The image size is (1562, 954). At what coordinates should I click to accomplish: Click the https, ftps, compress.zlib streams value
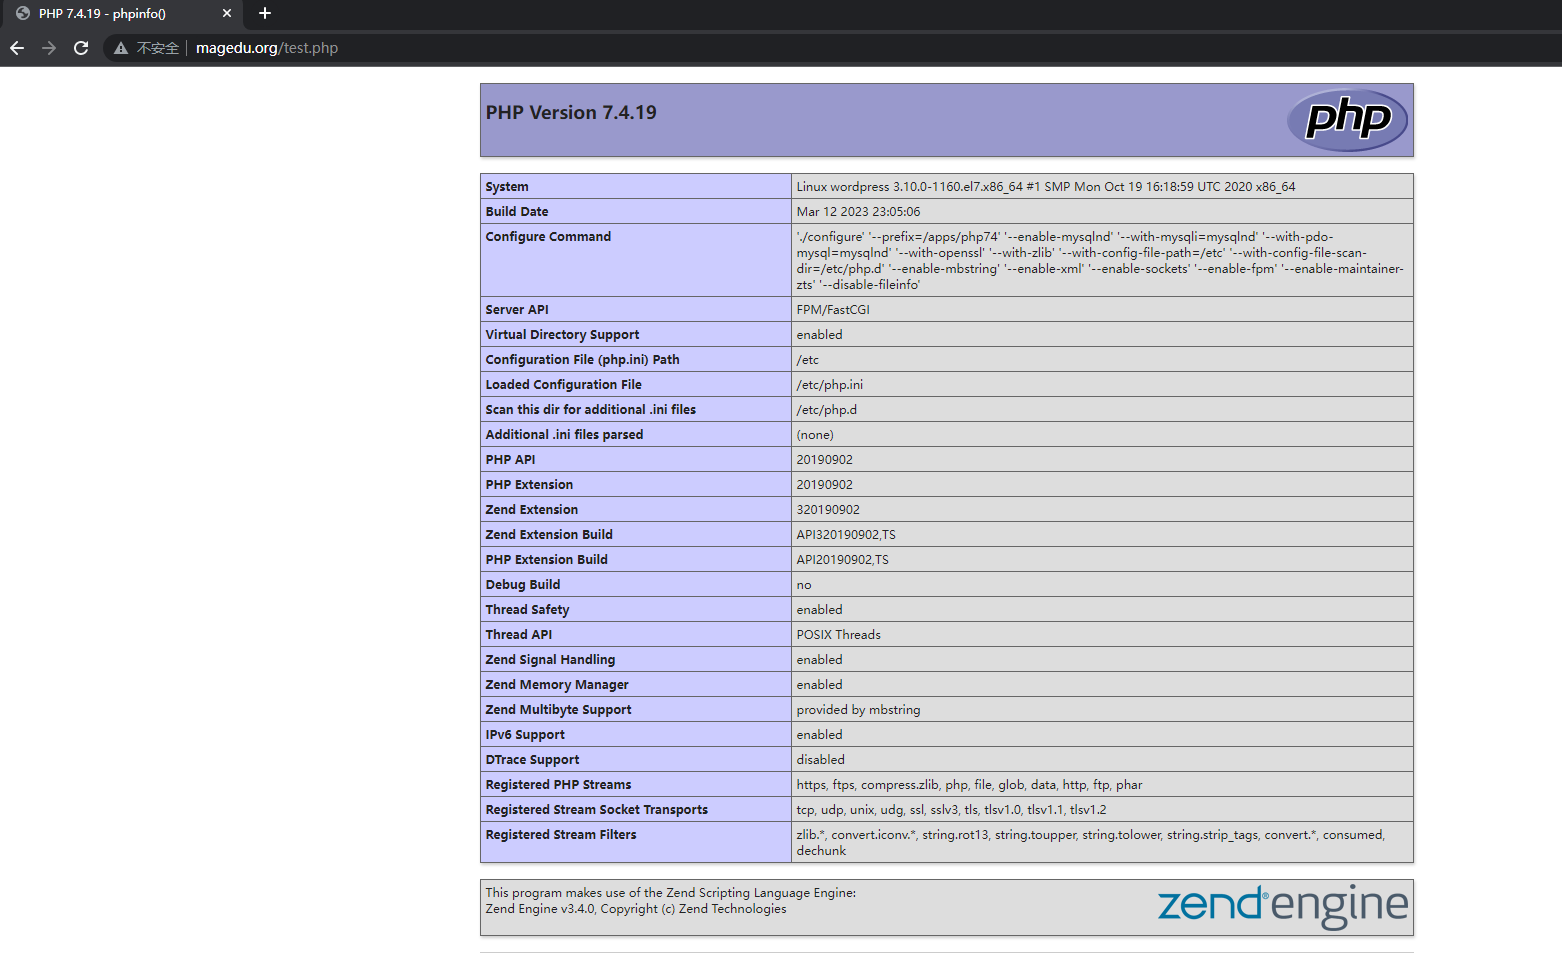coord(969,785)
